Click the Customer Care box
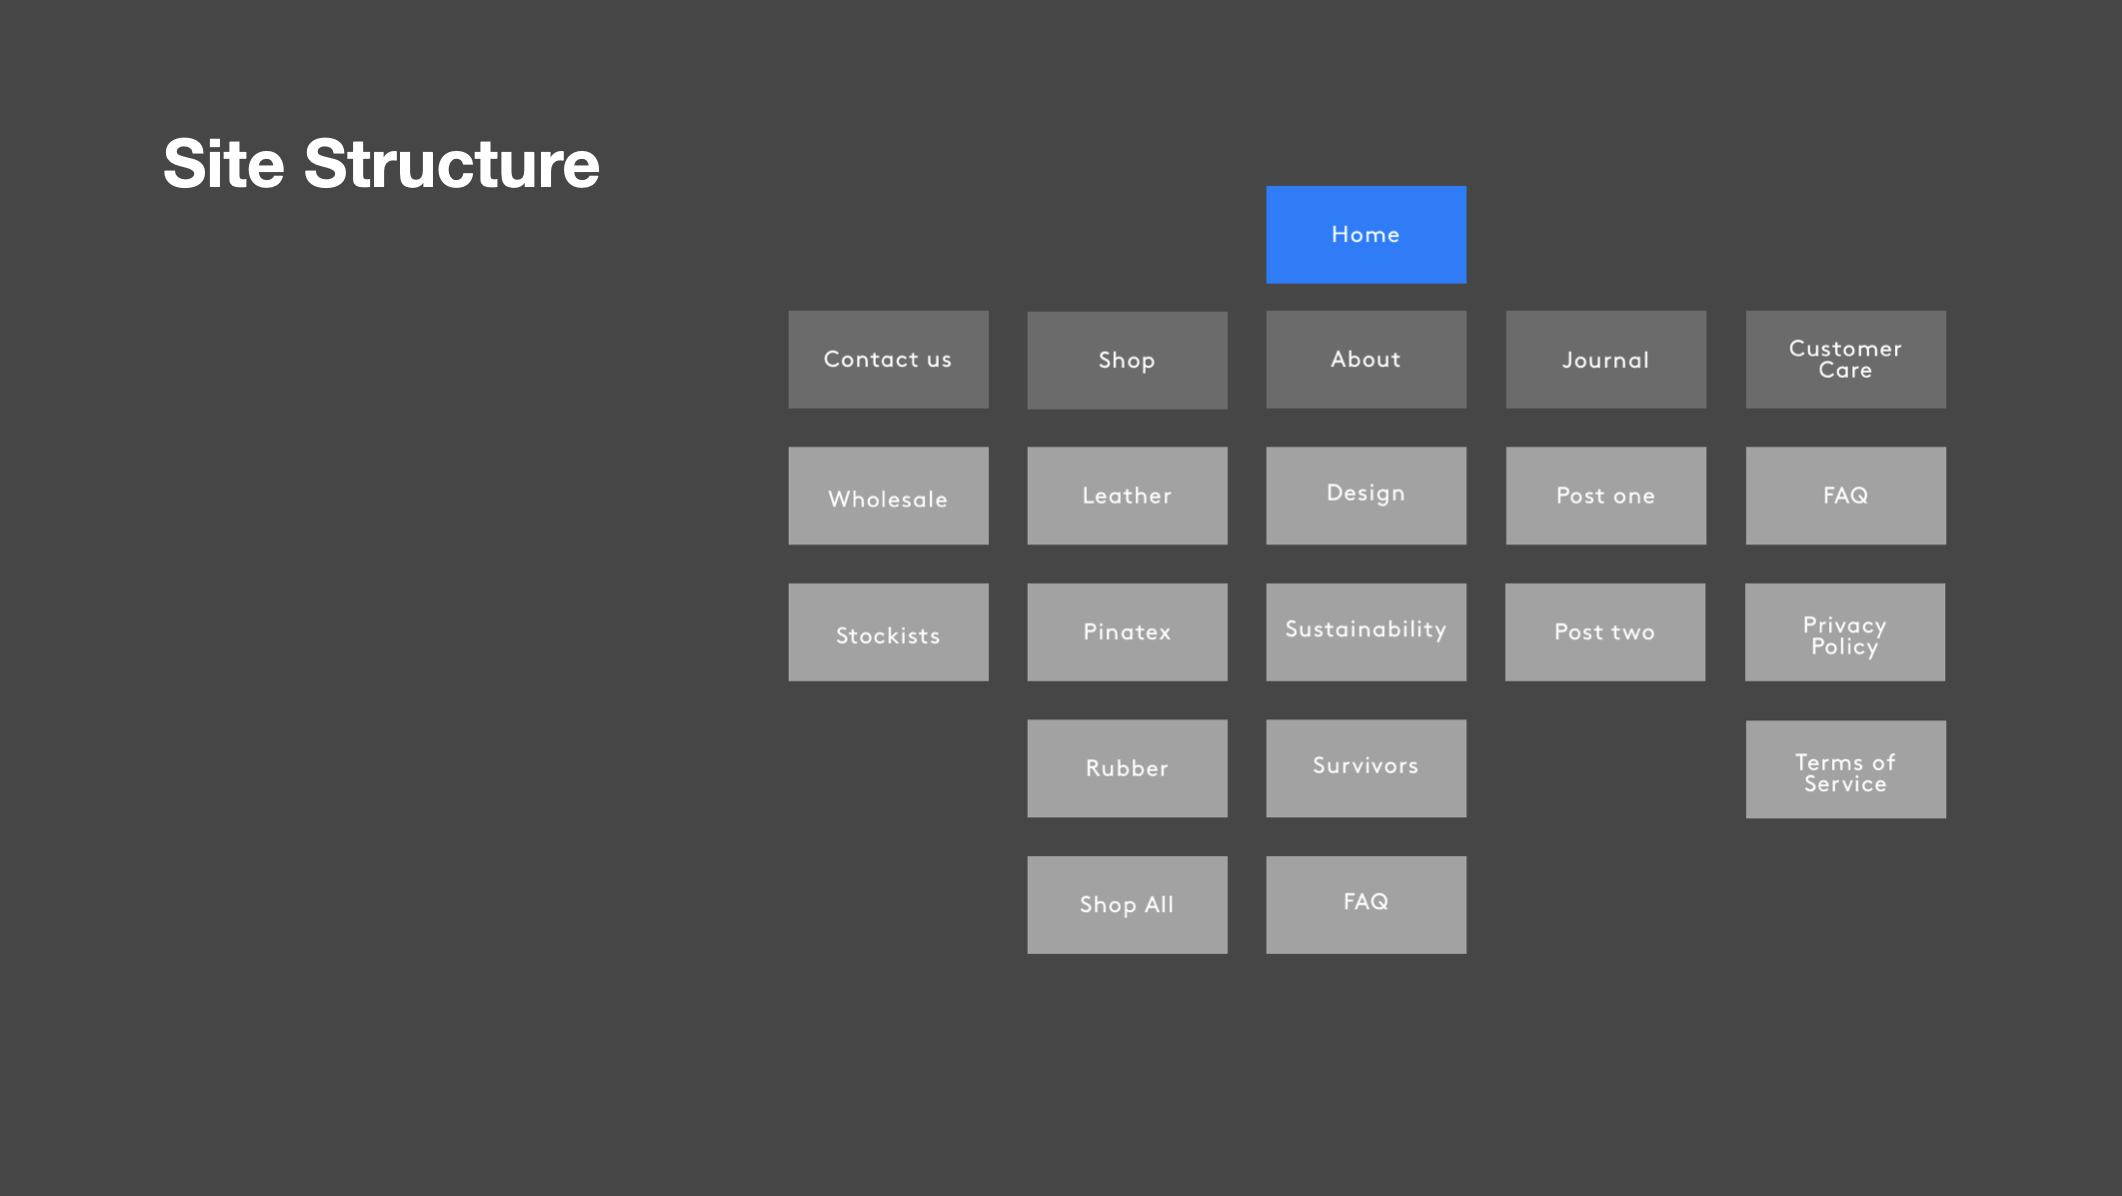This screenshot has height=1196, width=2122. pos(1845,359)
